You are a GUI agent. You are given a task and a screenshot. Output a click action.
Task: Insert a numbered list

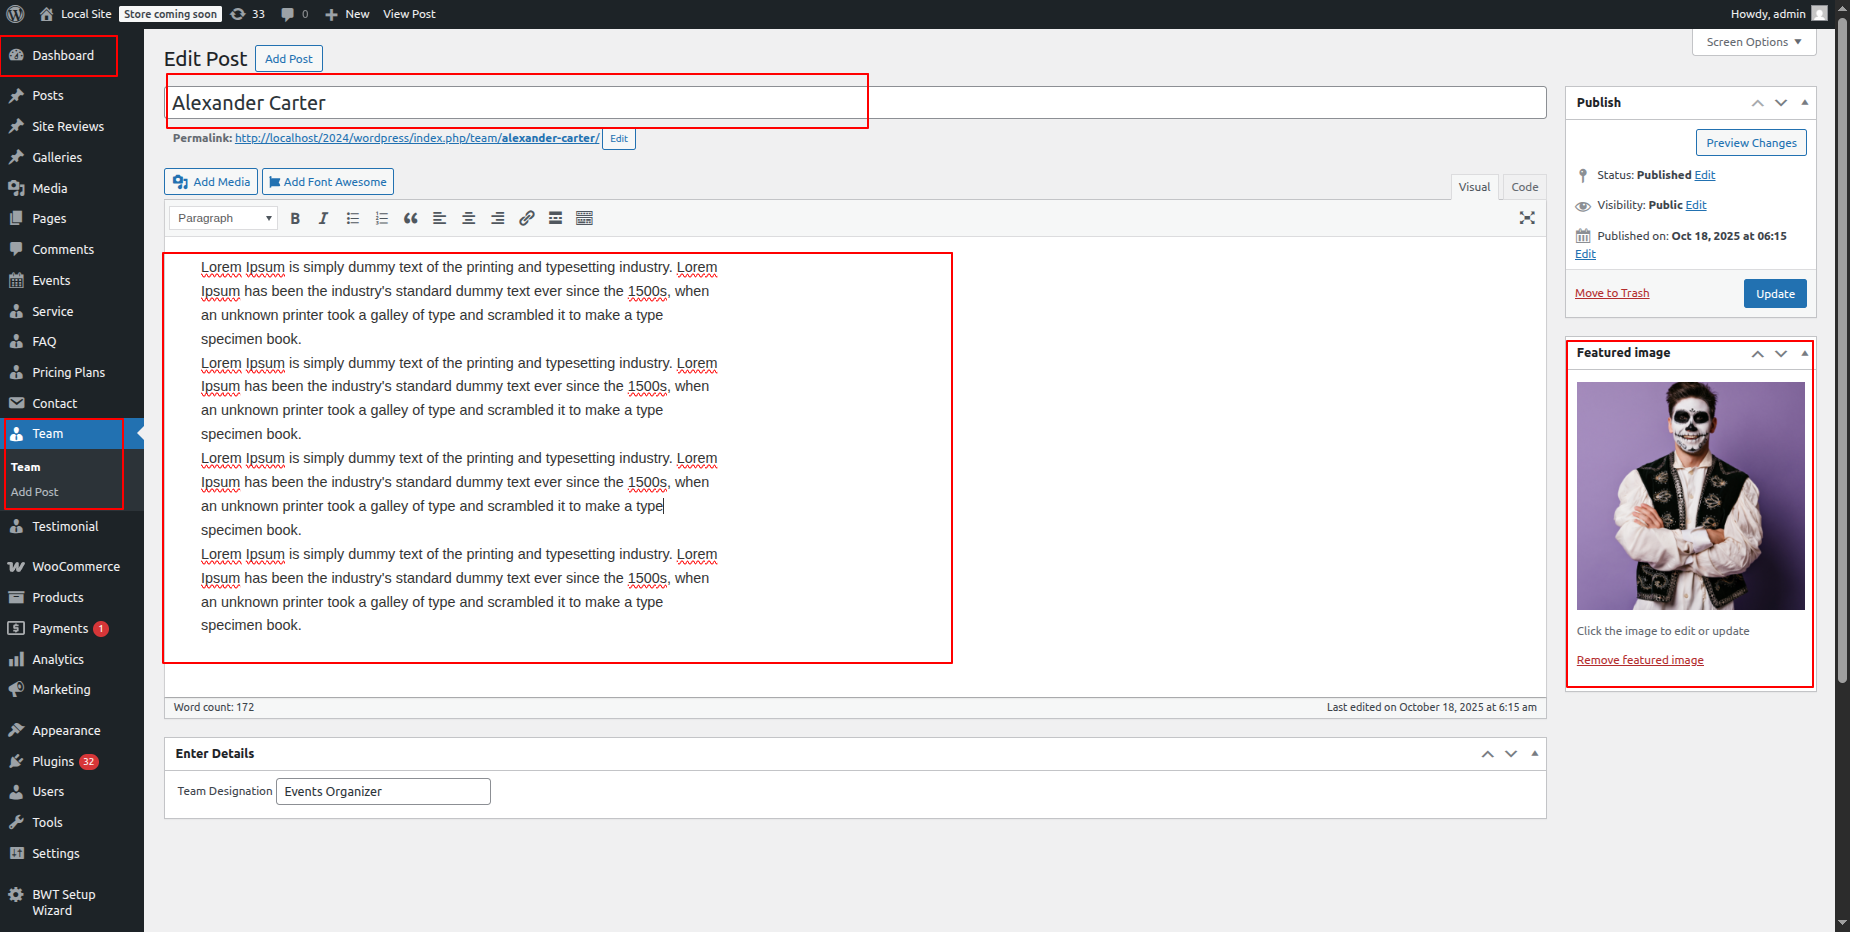(x=381, y=218)
